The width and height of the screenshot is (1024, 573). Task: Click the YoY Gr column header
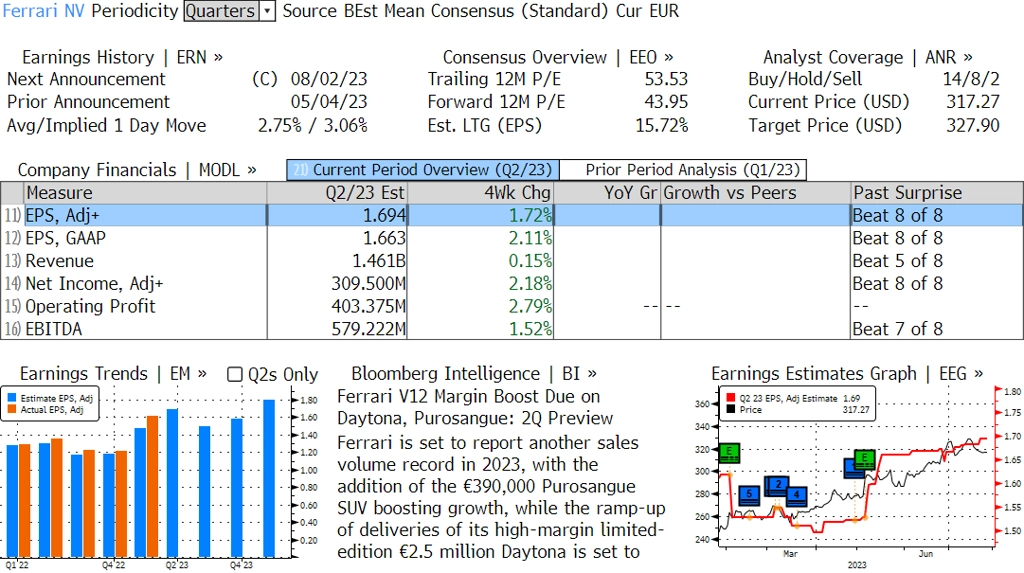pos(607,193)
